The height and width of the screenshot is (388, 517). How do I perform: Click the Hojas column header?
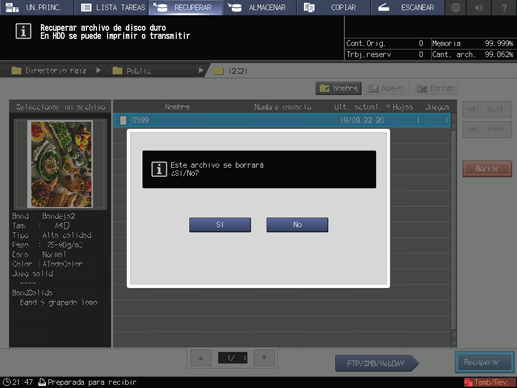(x=403, y=107)
